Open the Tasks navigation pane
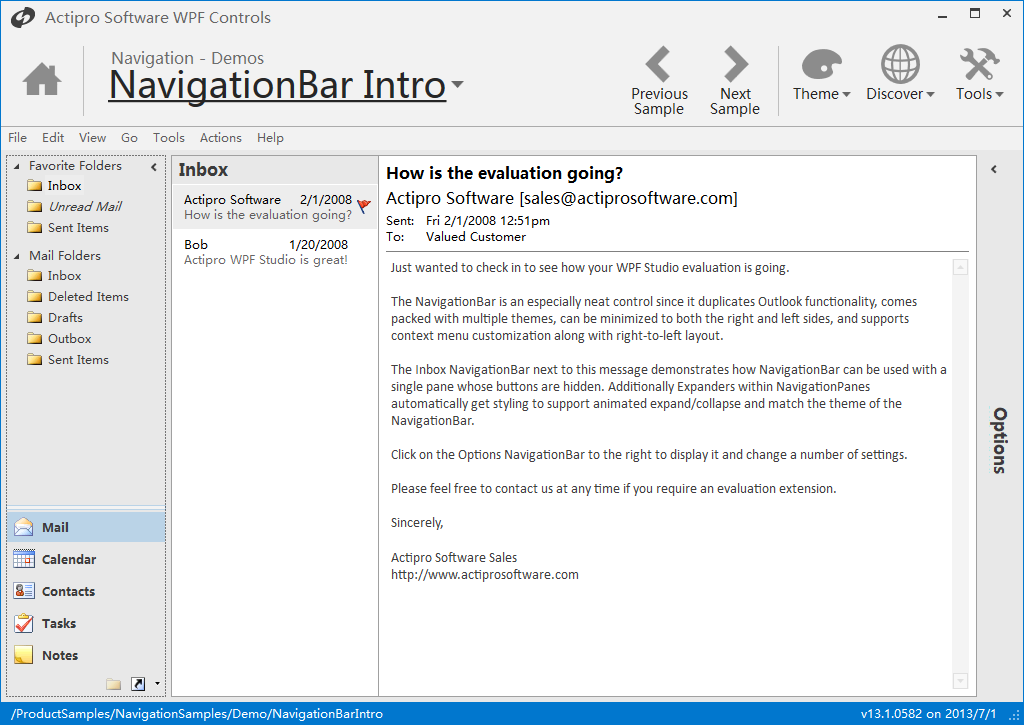1024x725 pixels. click(x=59, y=623)
